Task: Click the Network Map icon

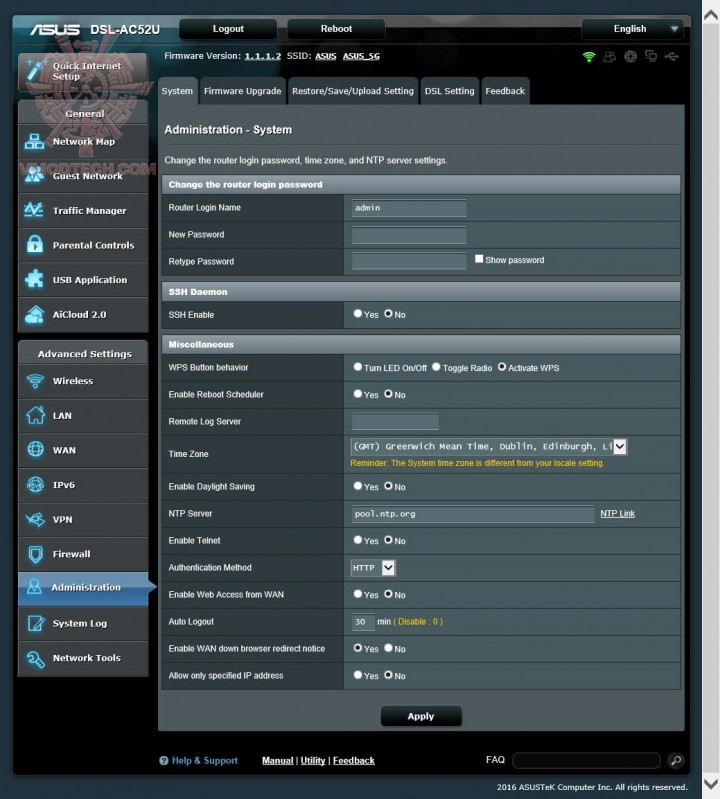Action: coord(34,142)
